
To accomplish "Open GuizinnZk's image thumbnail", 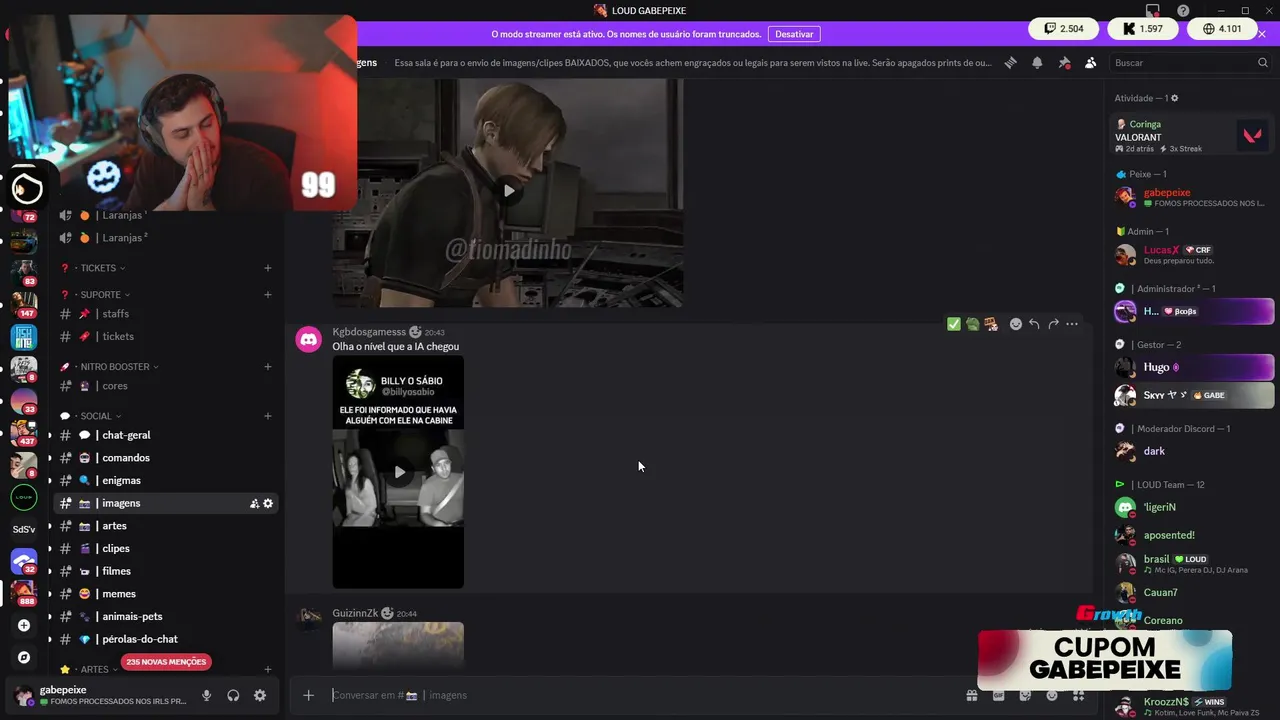I will [398, 645].
